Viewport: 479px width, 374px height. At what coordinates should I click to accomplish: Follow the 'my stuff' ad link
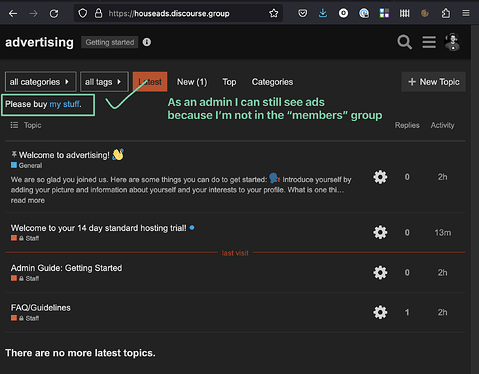(64, 104)
